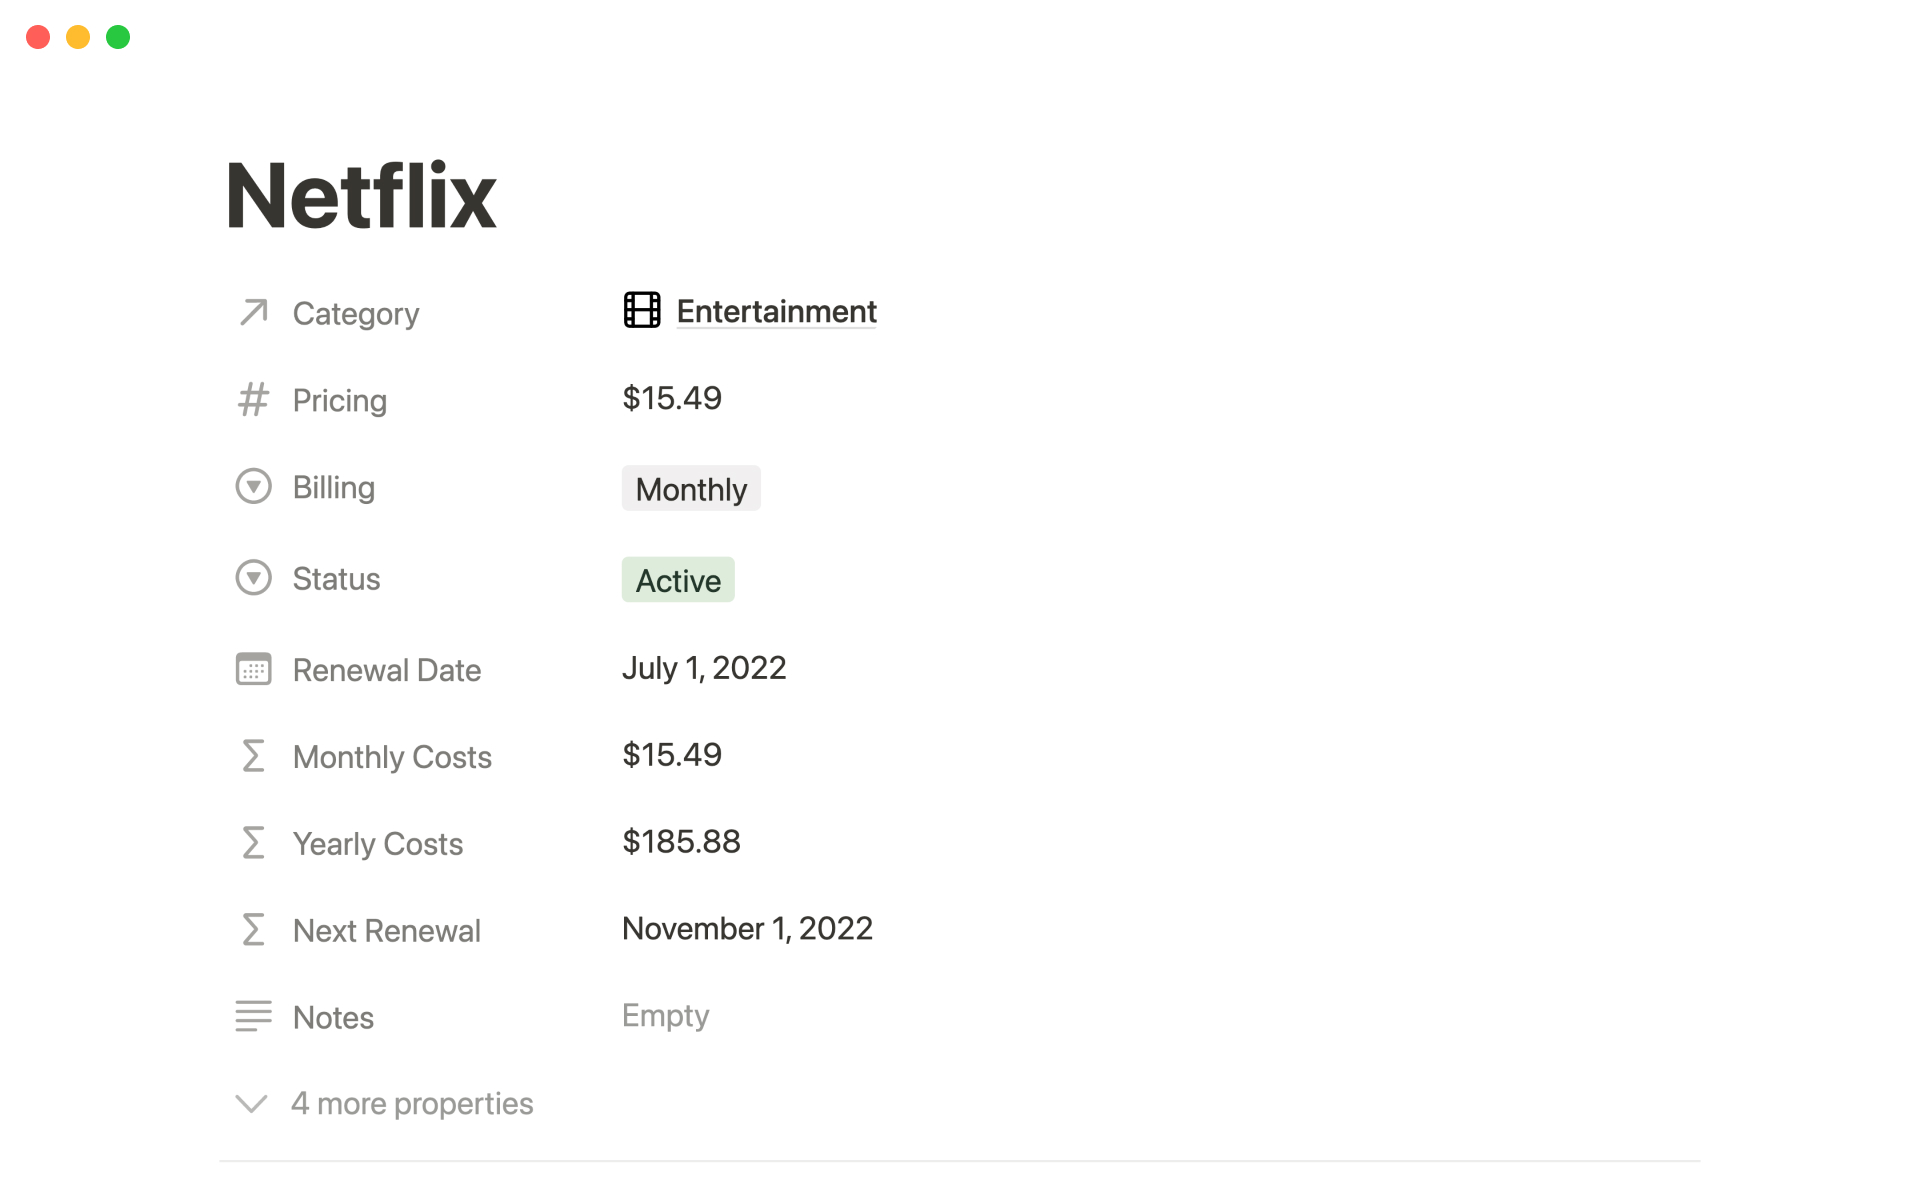
Task: Open the Active status tag selector
Action: click(678, 580)
